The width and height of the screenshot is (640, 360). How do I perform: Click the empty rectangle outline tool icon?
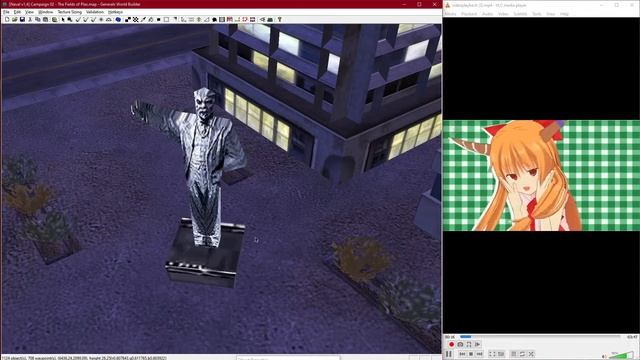tap(166, 19)
